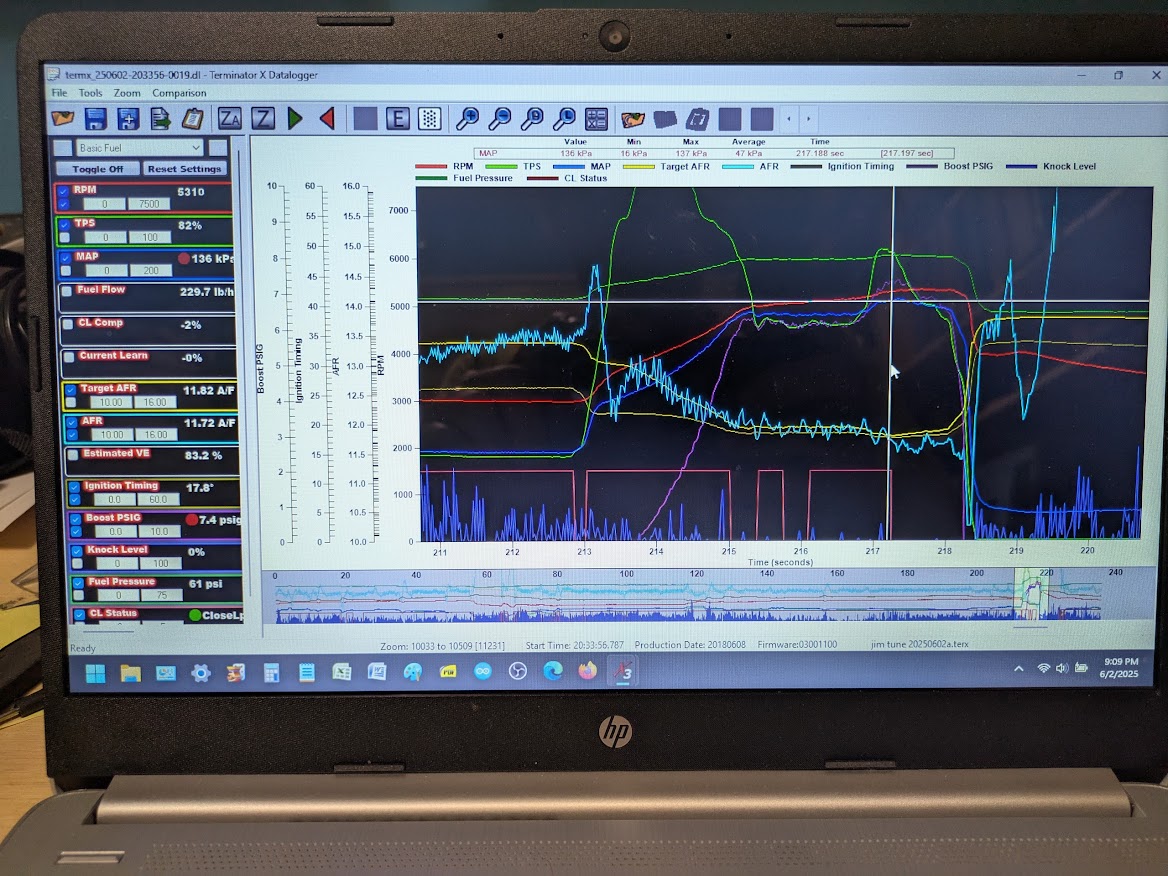Click the small square button right of Basic Fuel

(x=218, y=147)
